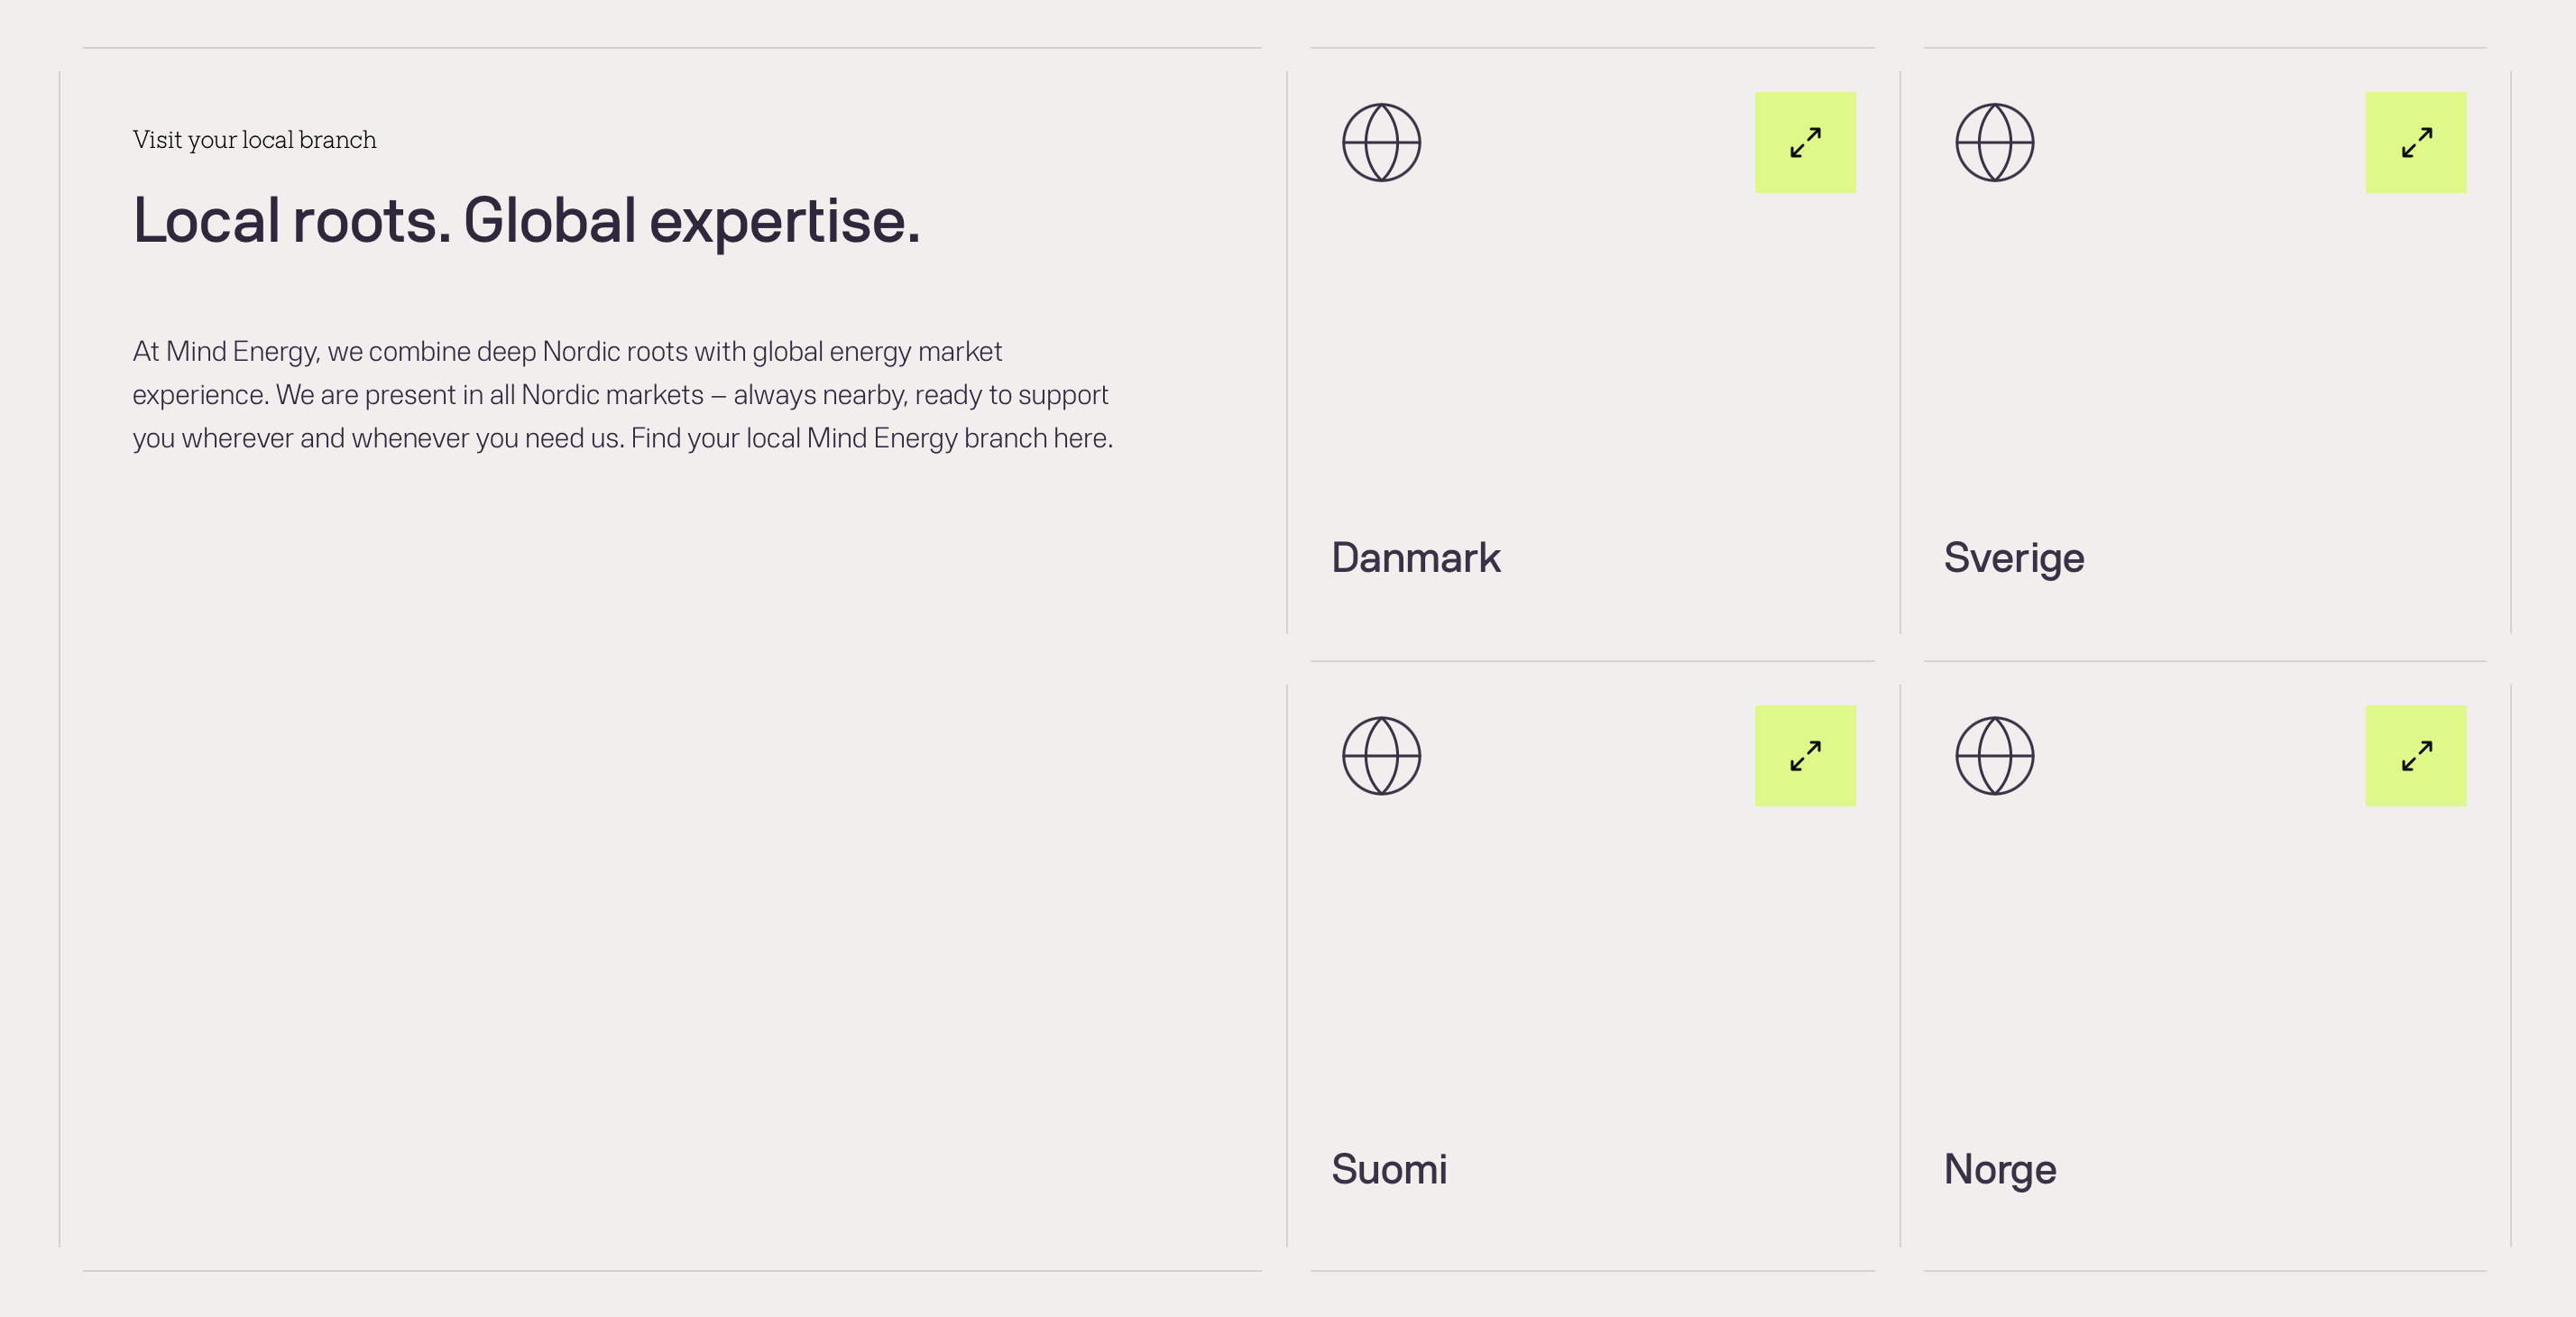Choose the Norge branch name
The width and height of the screenshot is (2576, 1317).
[x=1999, y=1169]
